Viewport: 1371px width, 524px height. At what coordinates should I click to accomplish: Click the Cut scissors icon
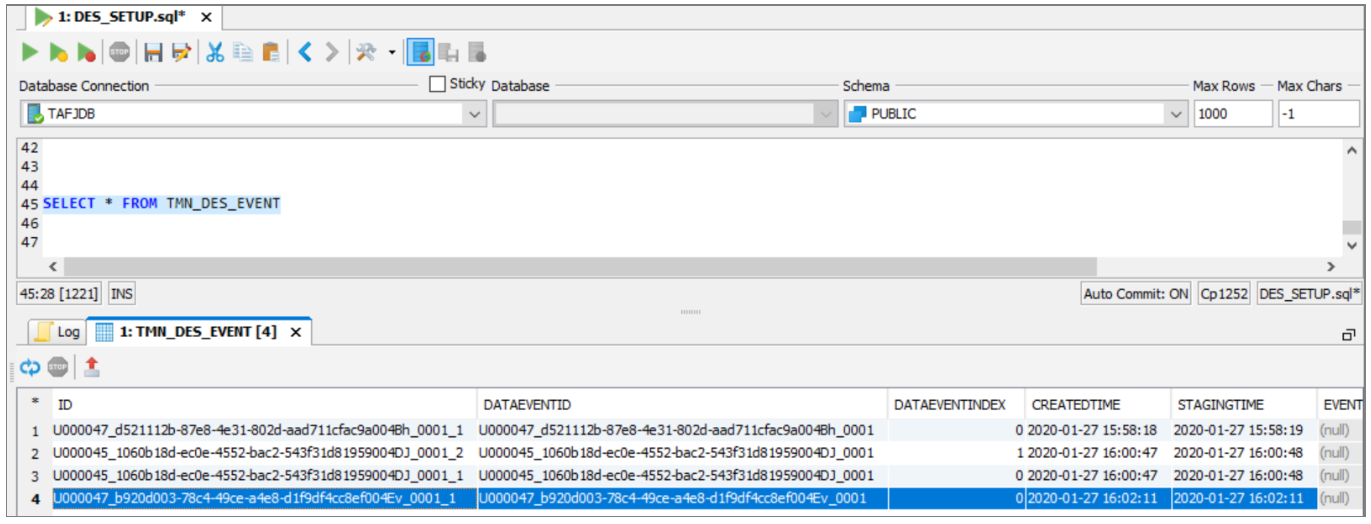click(214, 52)
